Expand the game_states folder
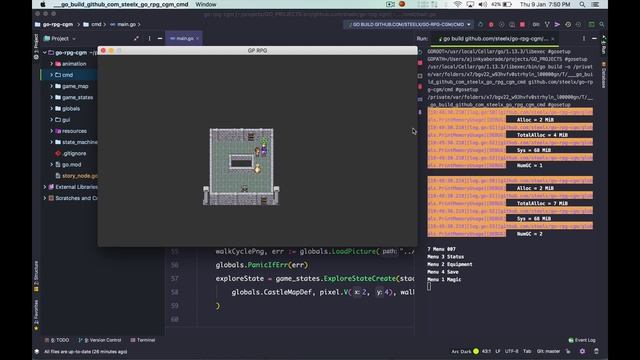640x360 pixels. [x=51, y=98]
